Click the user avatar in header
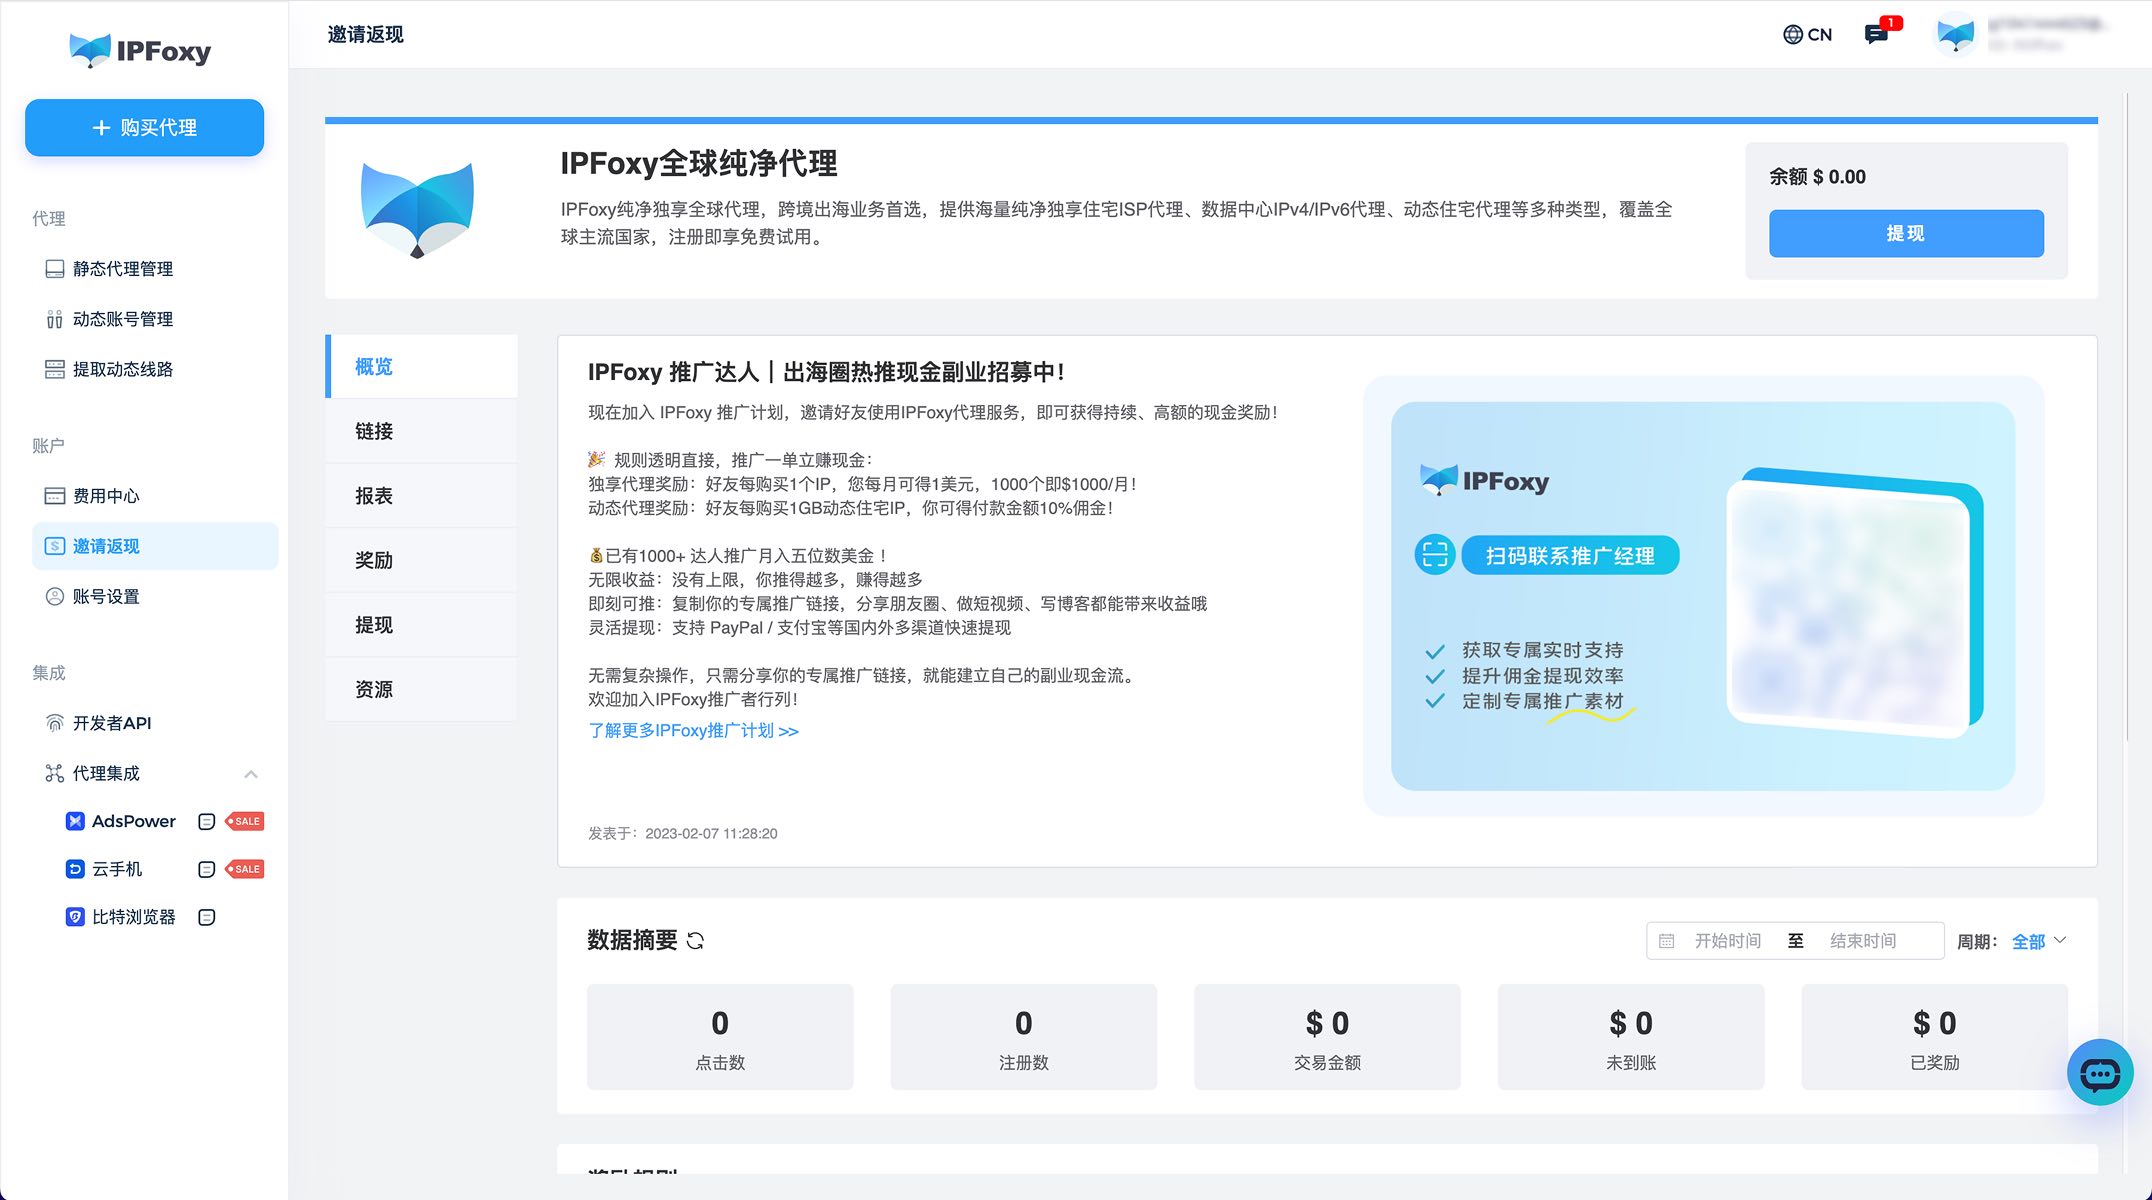The height and width of the screenshot is (1200, 2152). coord(1955,35)
